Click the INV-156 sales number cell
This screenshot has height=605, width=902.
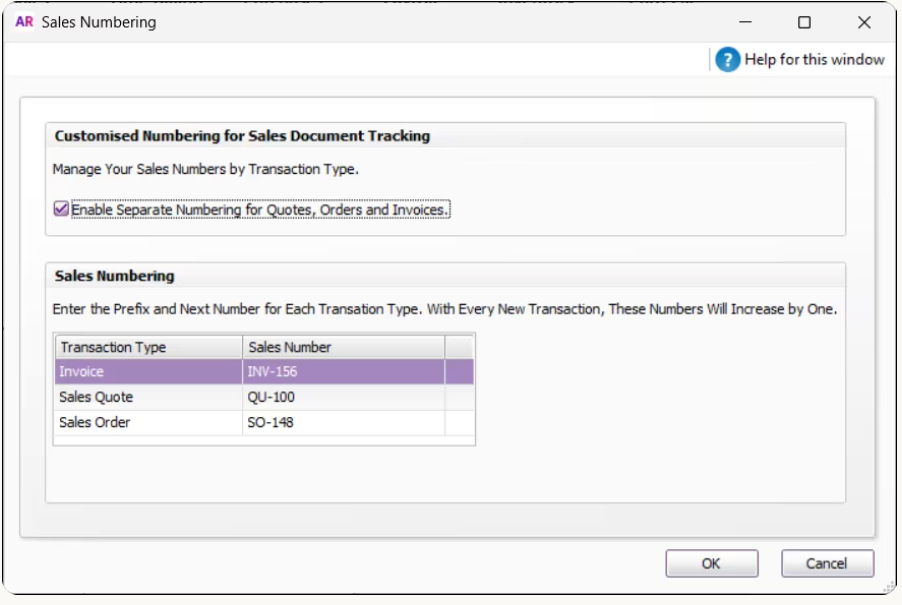[x=343, y=372]
